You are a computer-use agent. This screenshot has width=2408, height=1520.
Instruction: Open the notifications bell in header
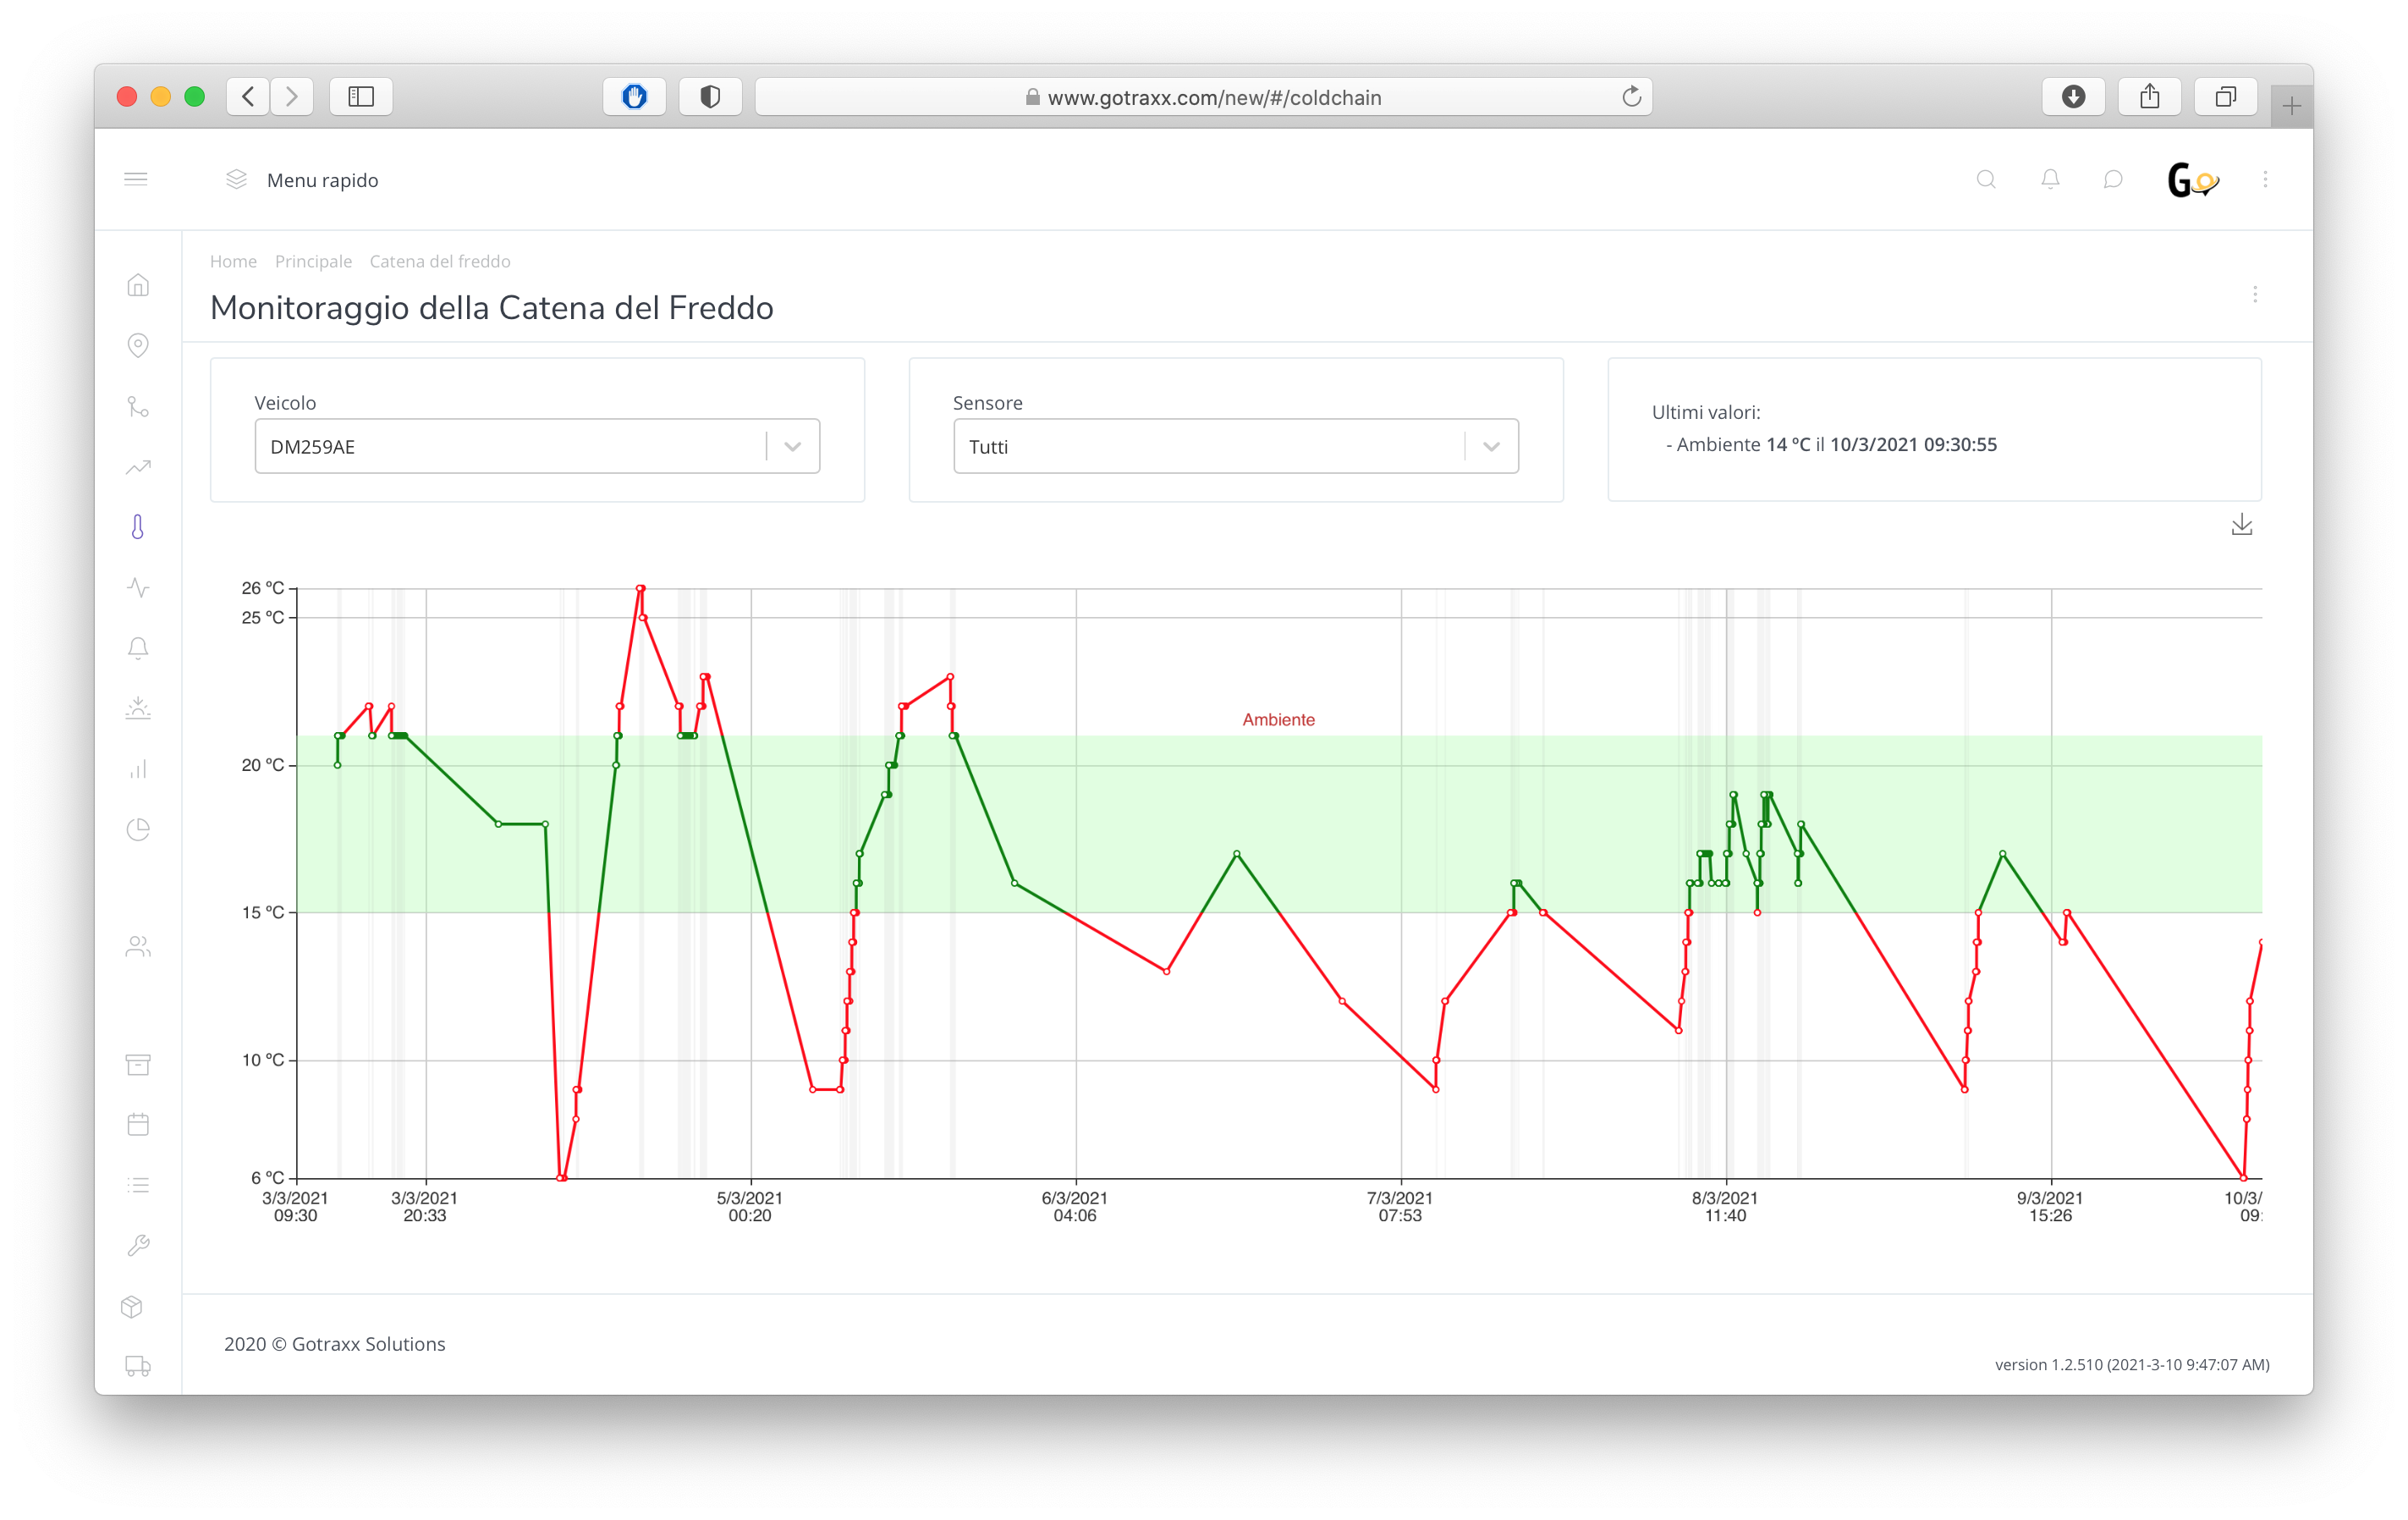(x=2050, y=179)
